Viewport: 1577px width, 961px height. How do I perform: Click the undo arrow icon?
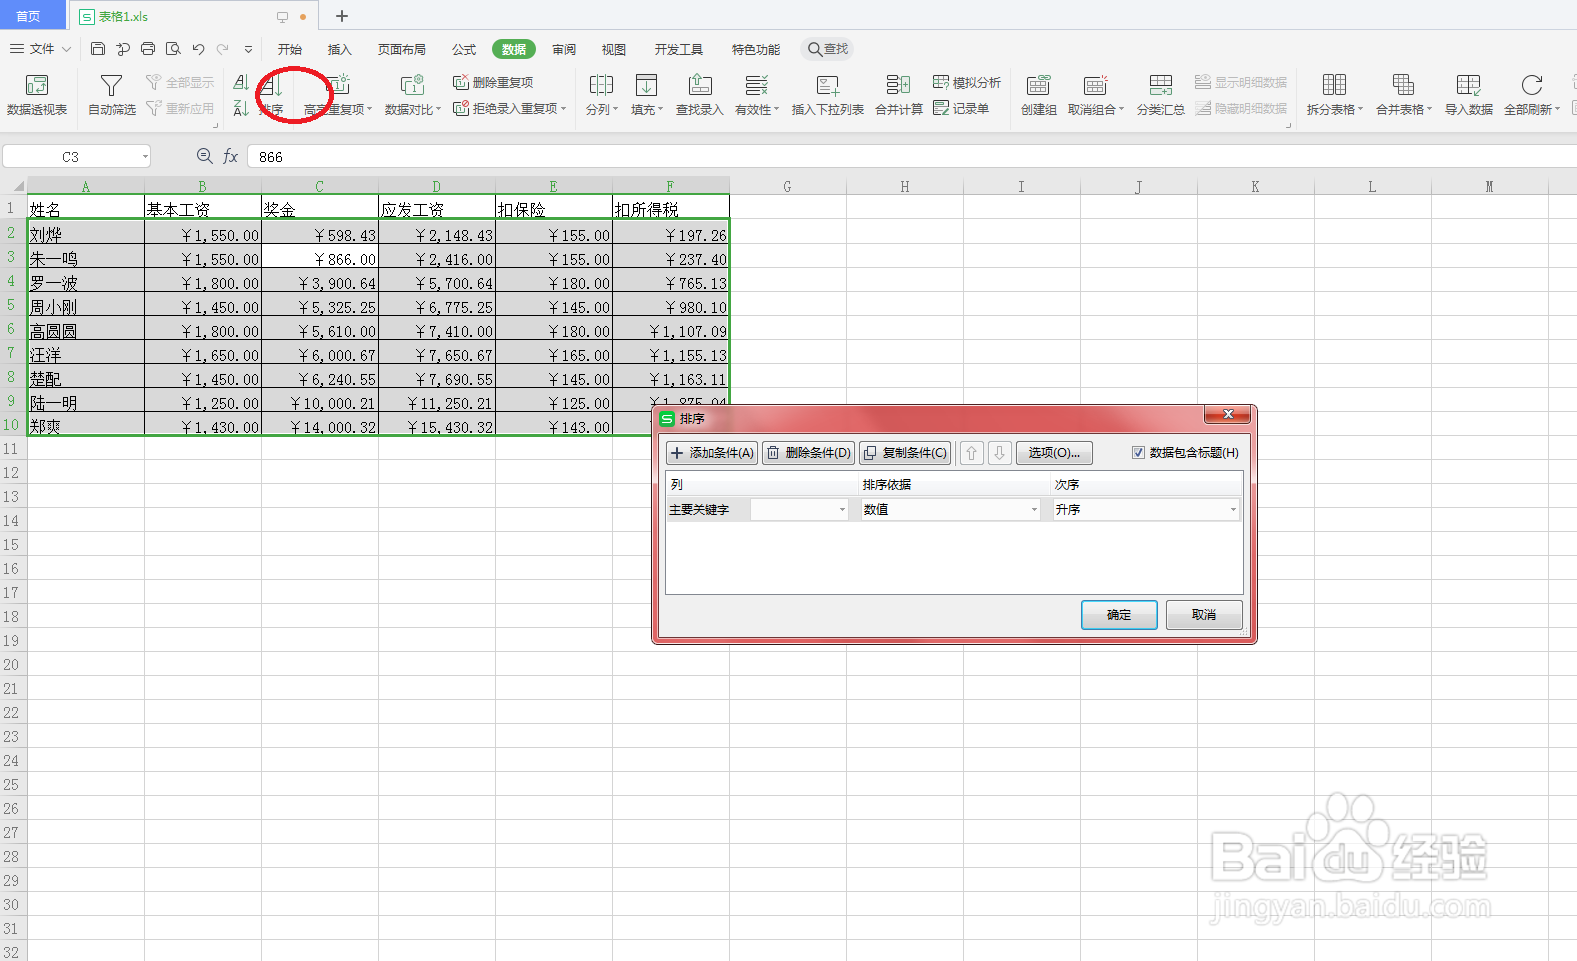pyautogui.click(x=198, y=49)
